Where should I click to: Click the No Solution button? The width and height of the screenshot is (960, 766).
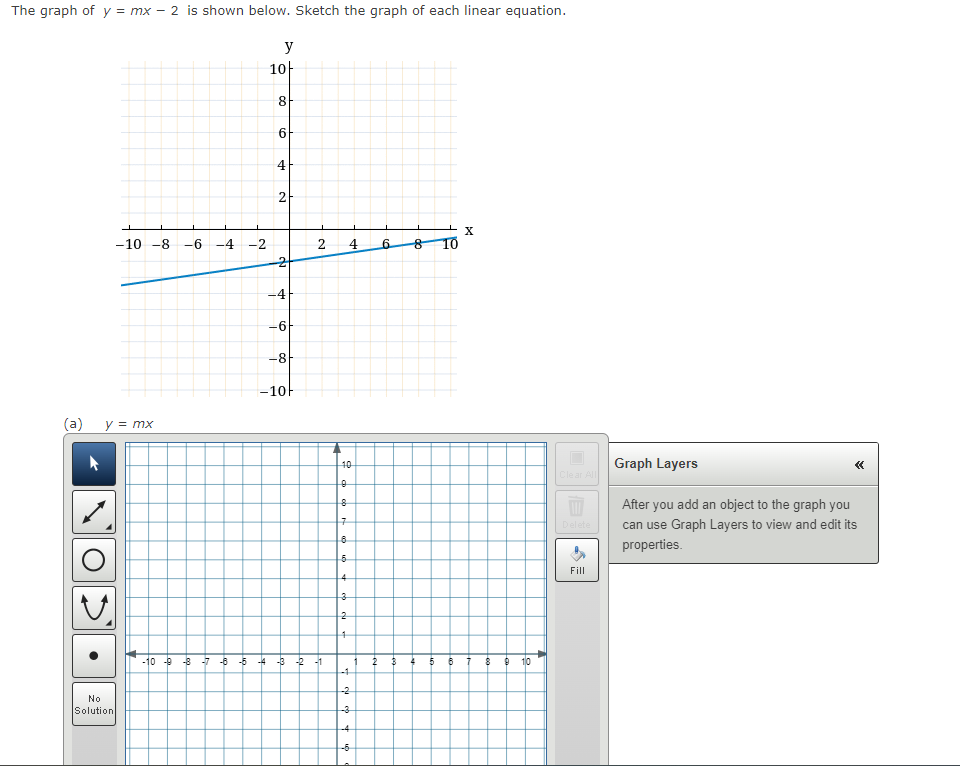pos(93,704)
